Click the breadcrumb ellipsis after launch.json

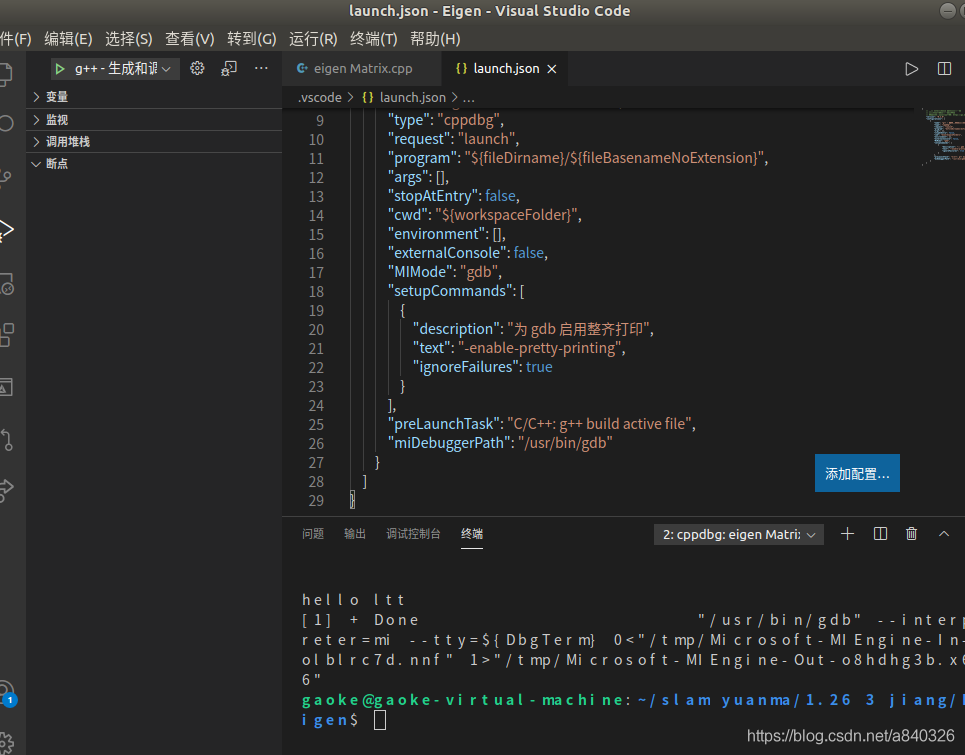[x=469, y=98]
